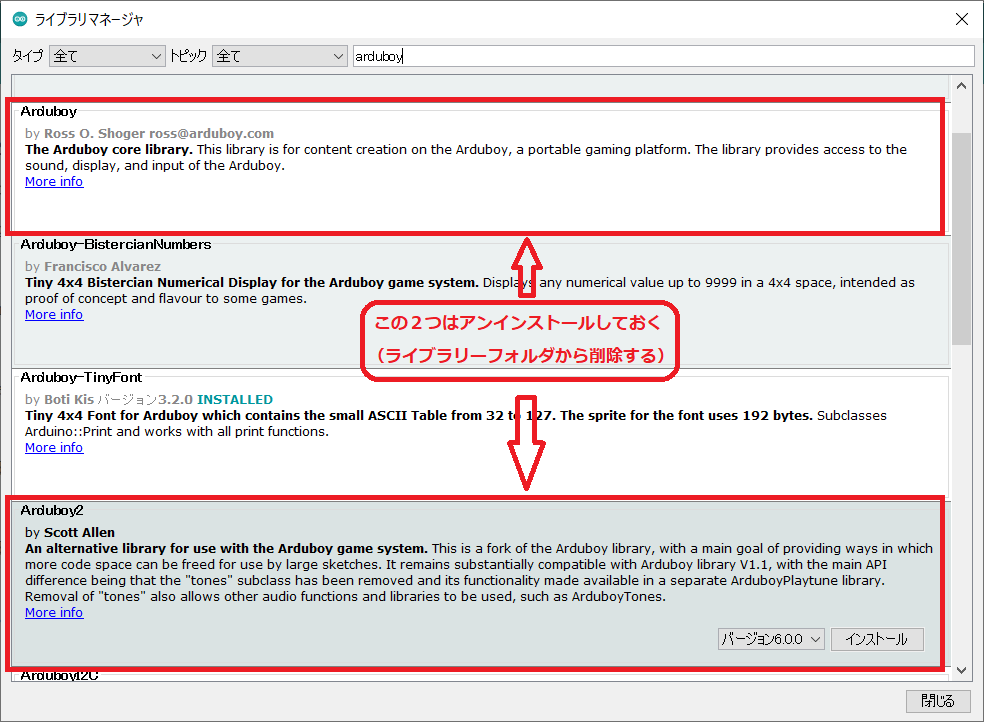
Task: Open More info for Arduboy-BistercianNumbers
Action: pyautogui.click(x=54, y=315)
